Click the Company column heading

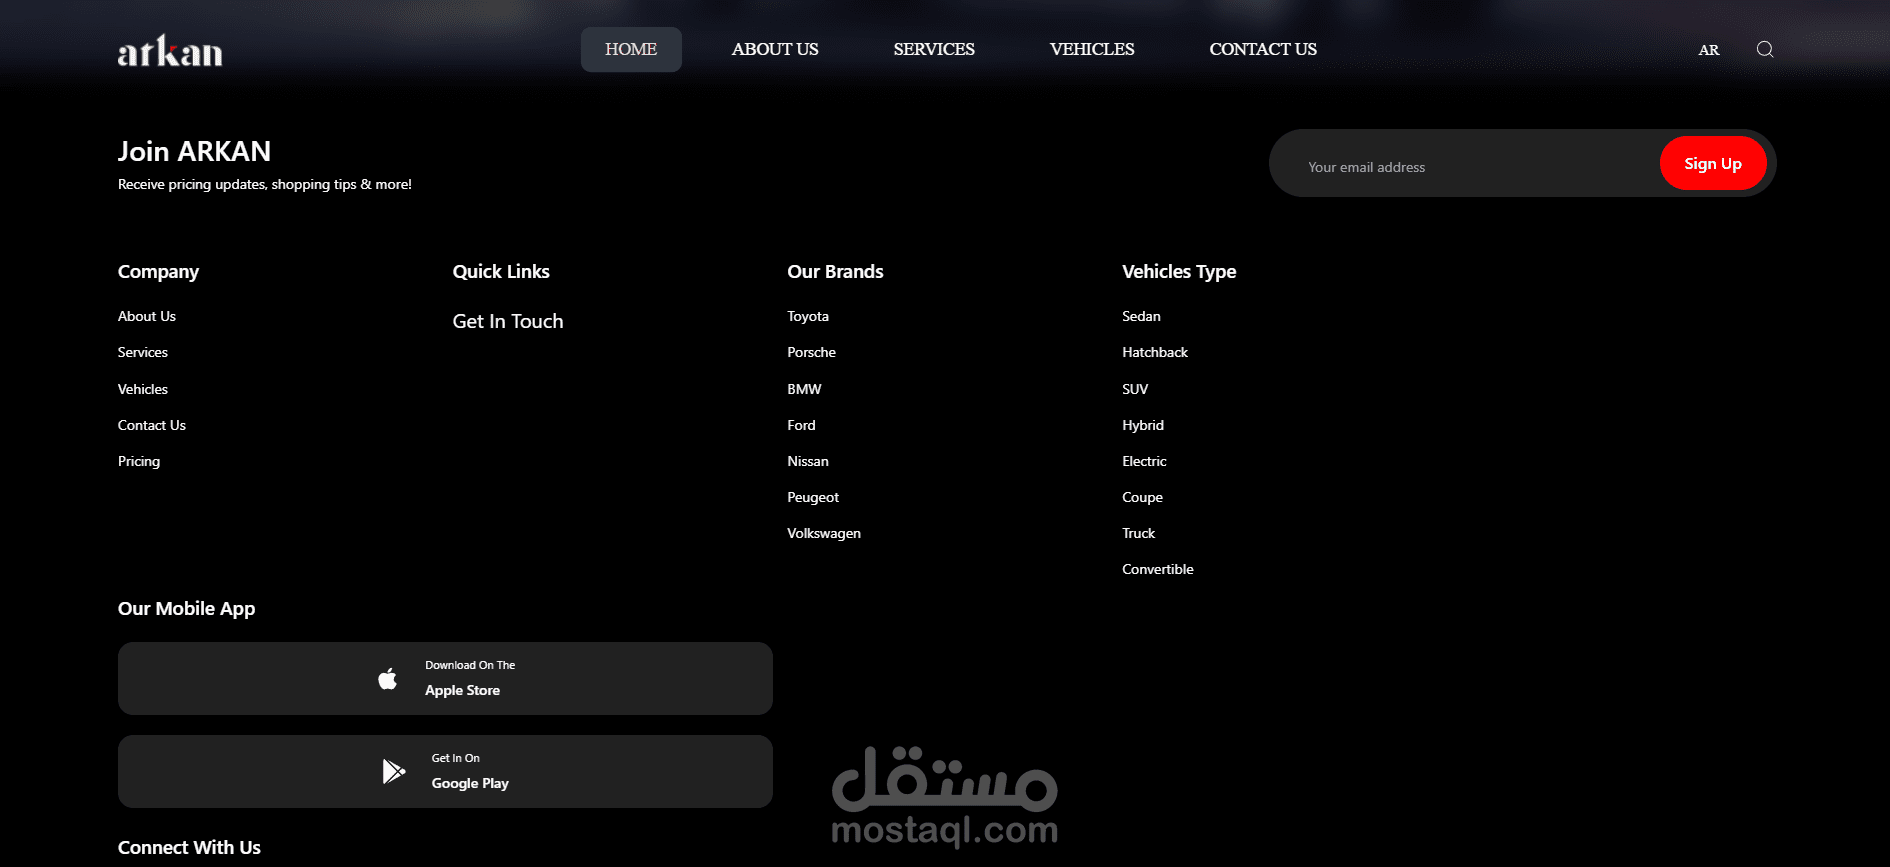[x=158, y=272]
